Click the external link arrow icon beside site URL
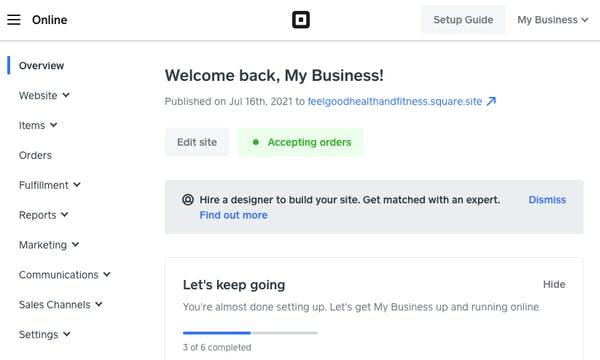Screen dimensions: 600x360 tap(491, 101)
